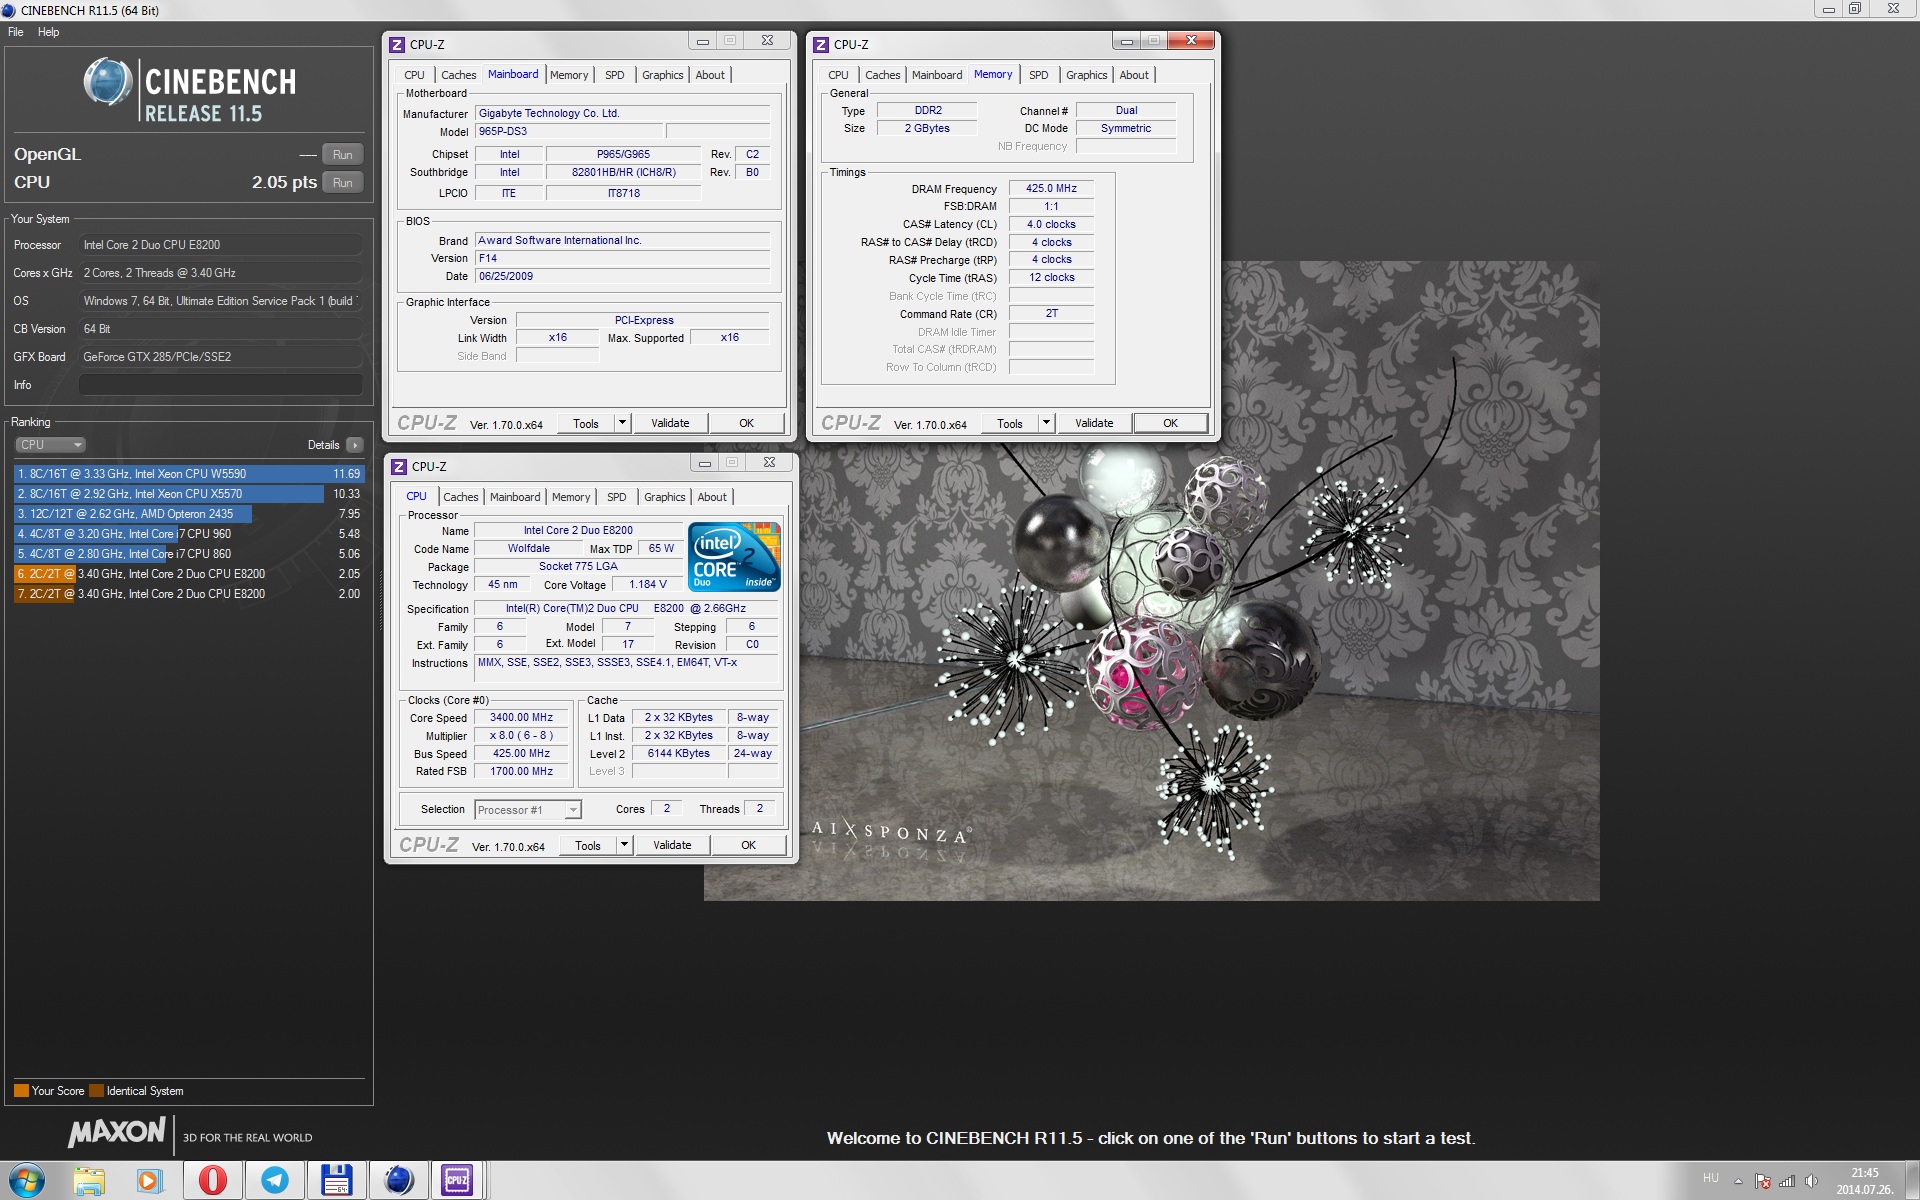Run the OpenGL benchmark
This screenshot has height=1200, width=1920.
pos(342,155)
